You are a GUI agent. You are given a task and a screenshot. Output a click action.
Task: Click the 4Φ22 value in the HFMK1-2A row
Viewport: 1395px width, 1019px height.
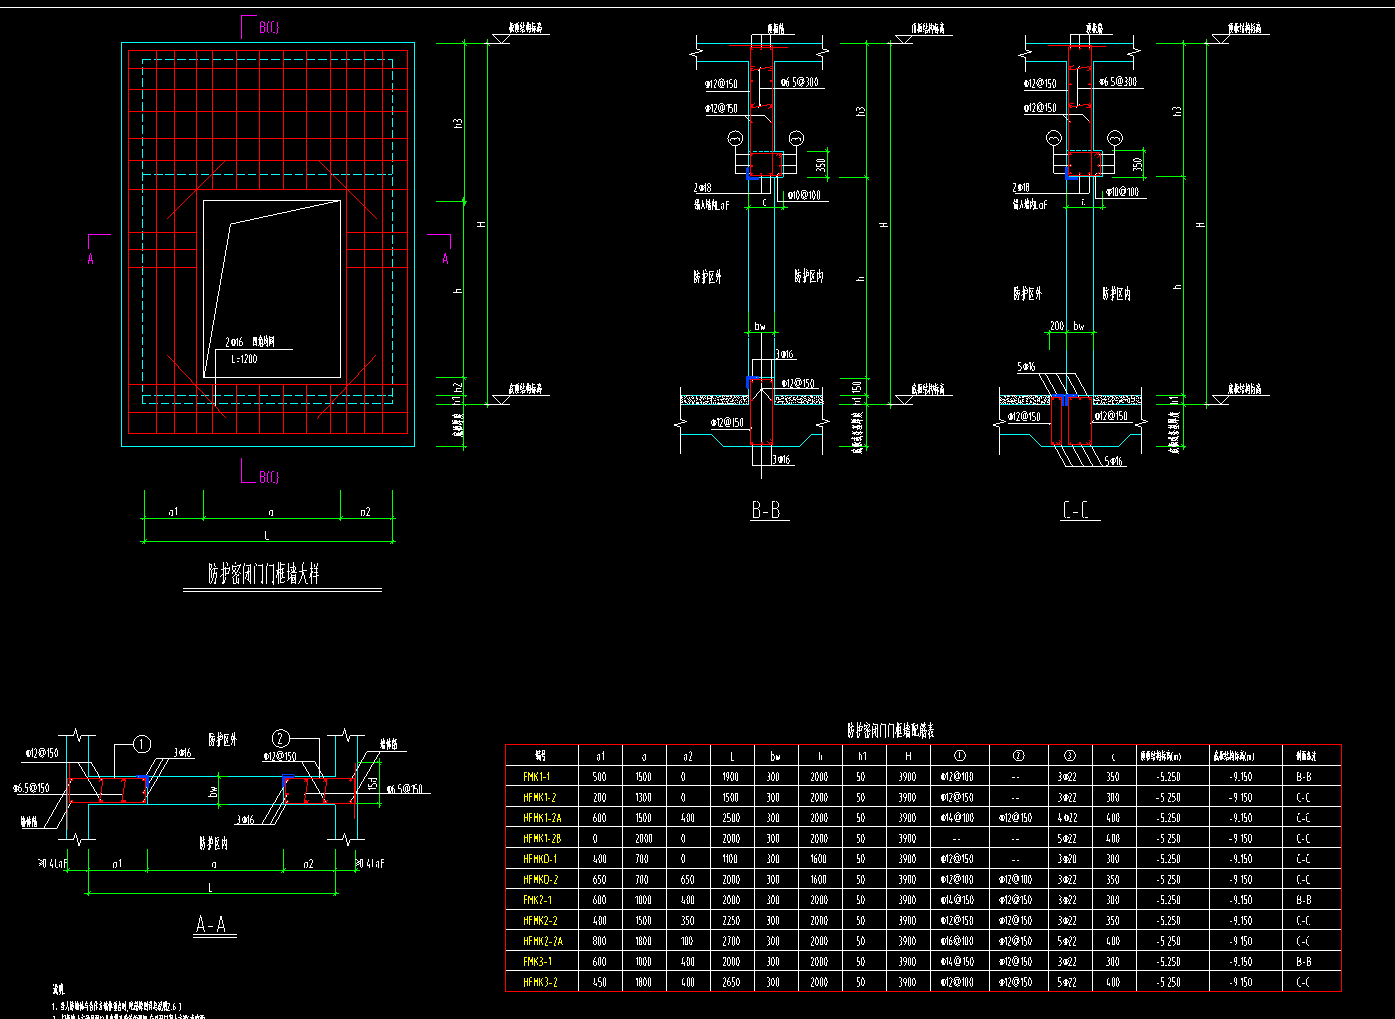pos(1069,818)
